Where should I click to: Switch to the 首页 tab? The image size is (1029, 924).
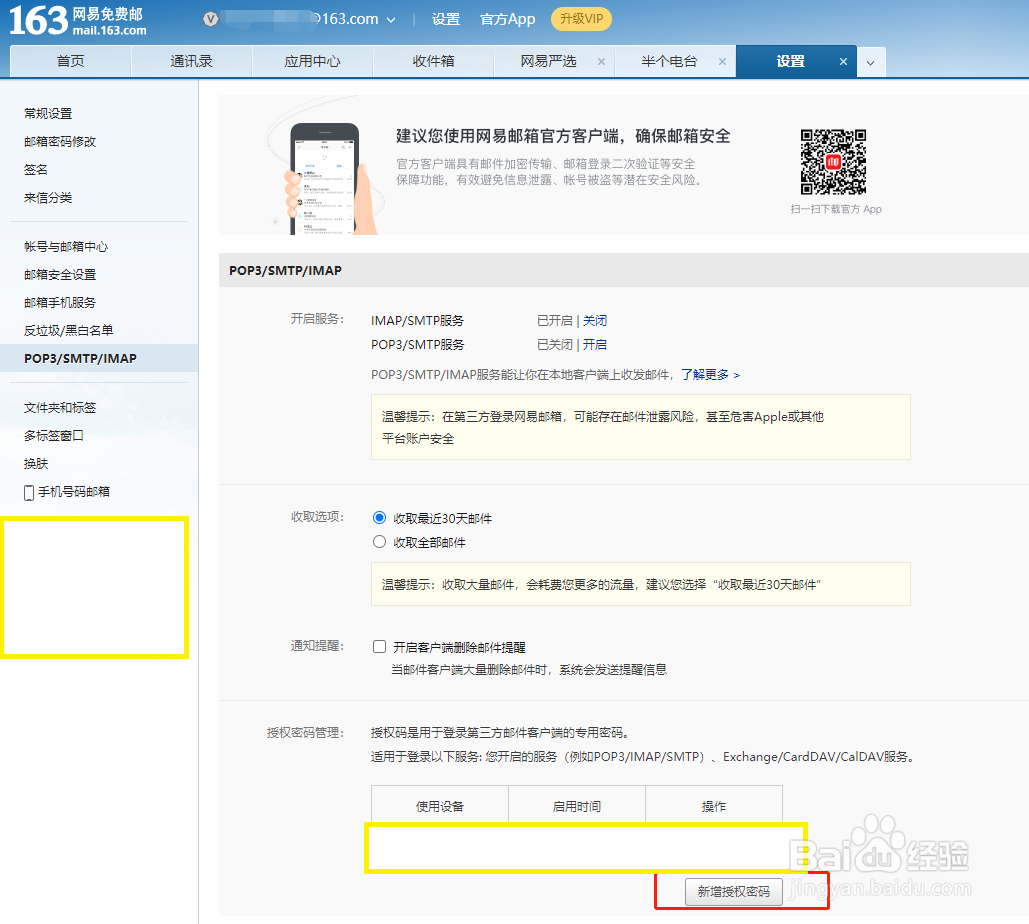(x=70, y=60)
